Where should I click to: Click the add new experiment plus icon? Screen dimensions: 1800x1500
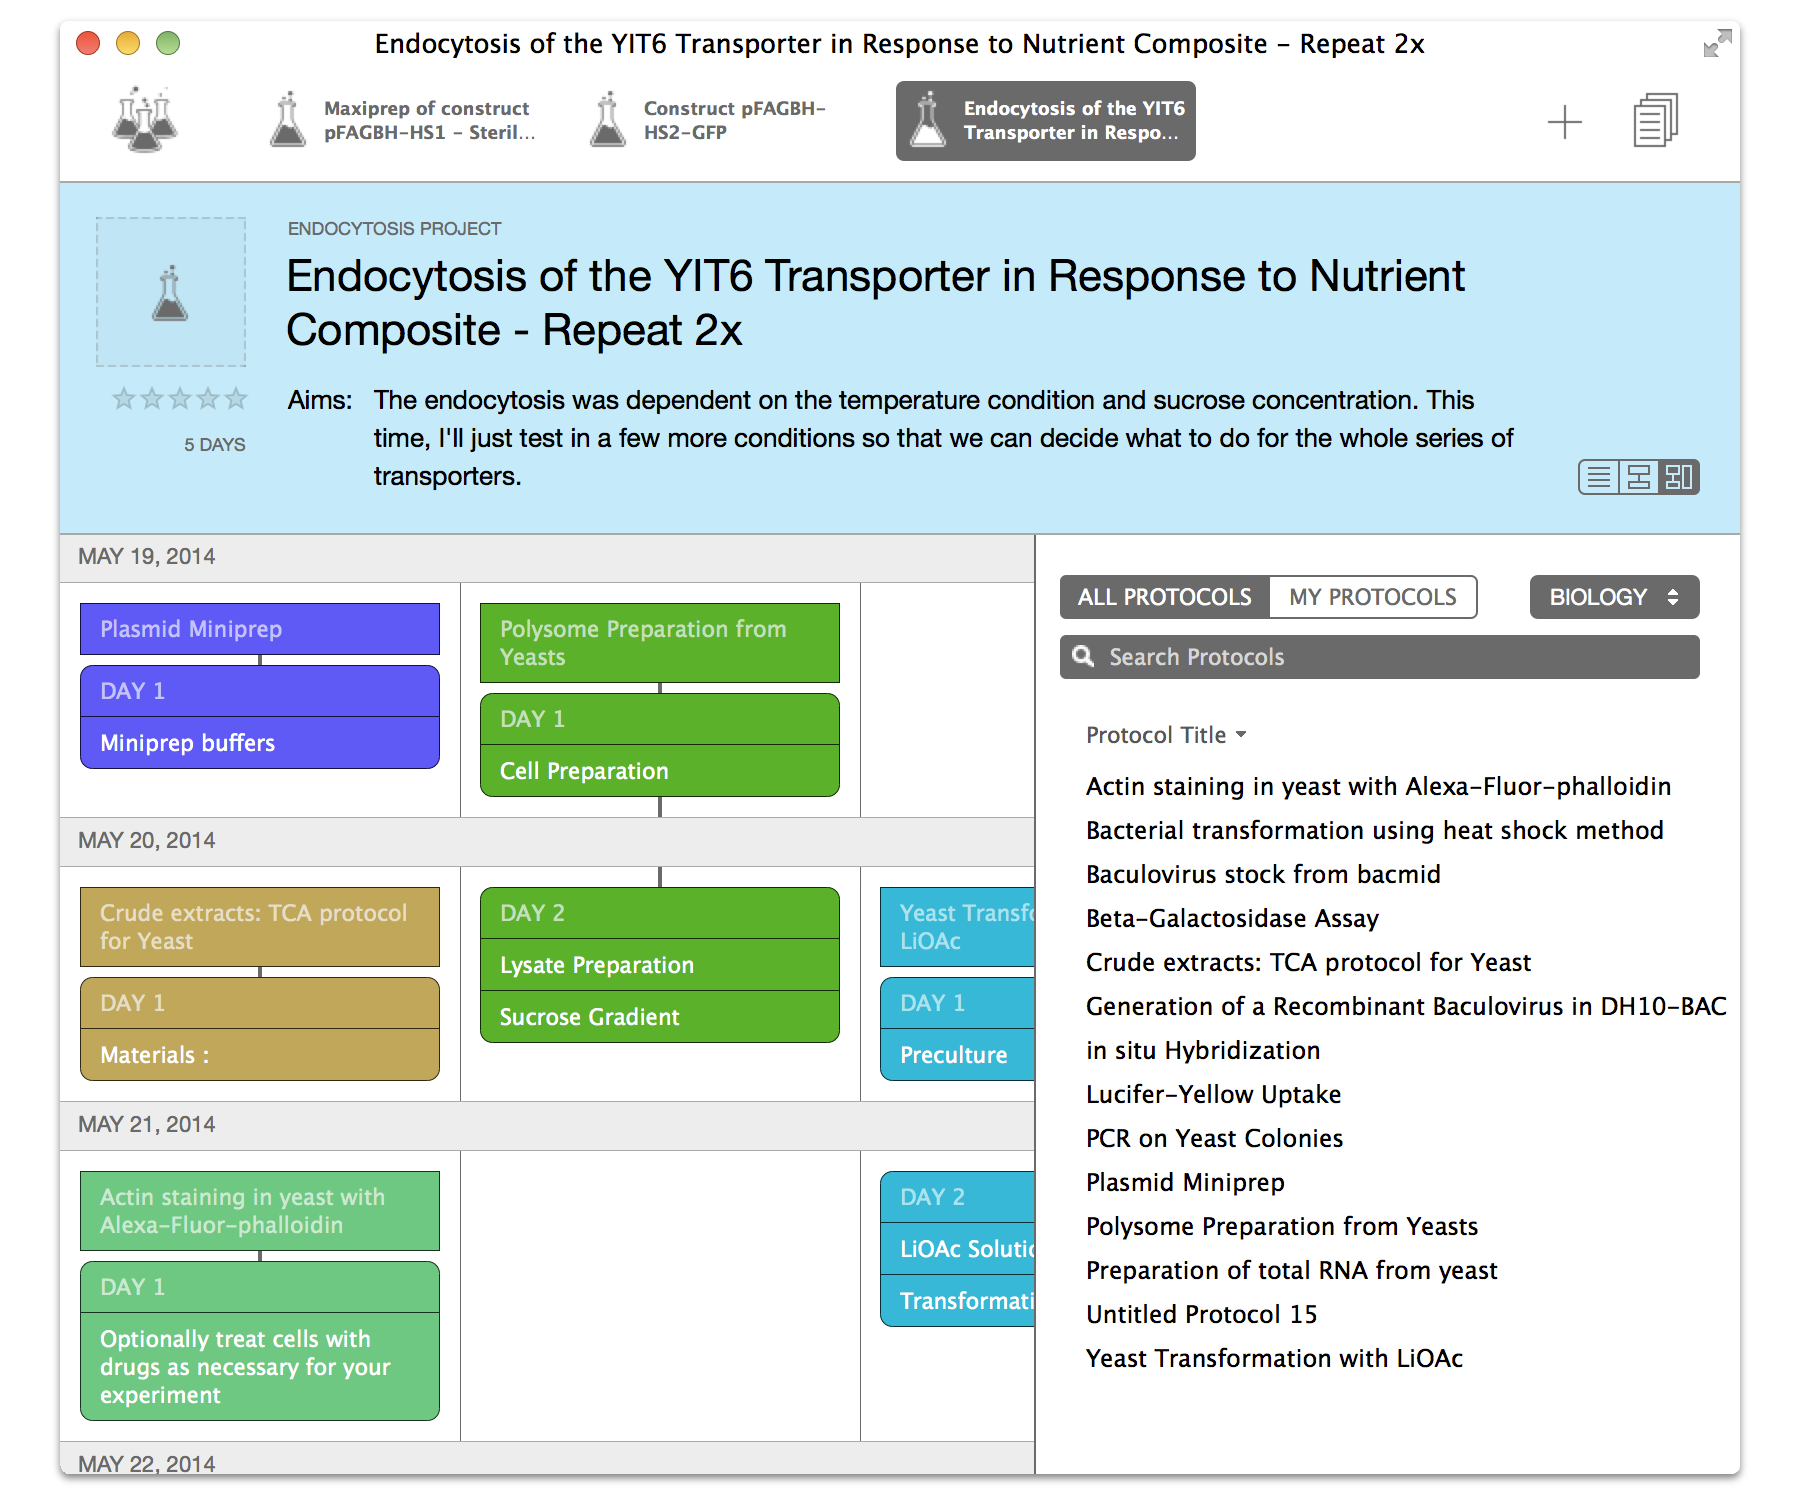tap(1565, 122)
